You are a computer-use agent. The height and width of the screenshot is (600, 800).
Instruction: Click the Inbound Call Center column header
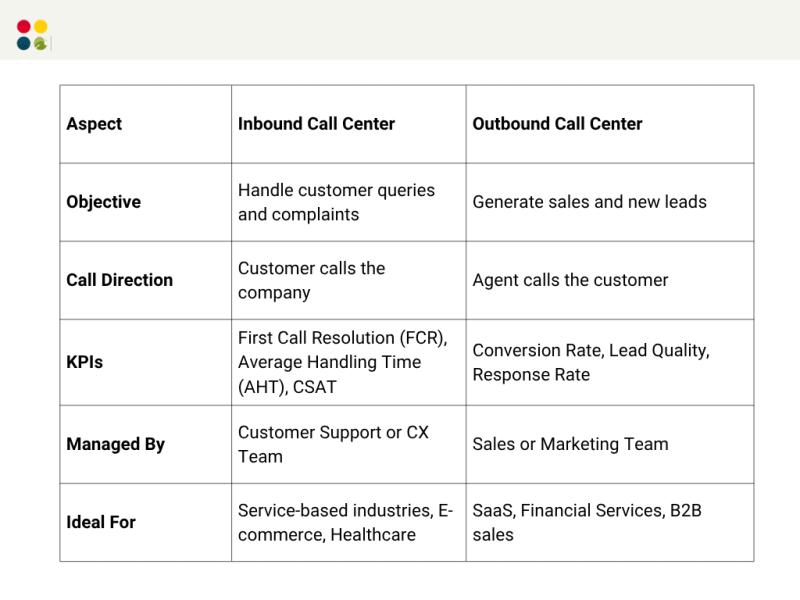point(316,124)
